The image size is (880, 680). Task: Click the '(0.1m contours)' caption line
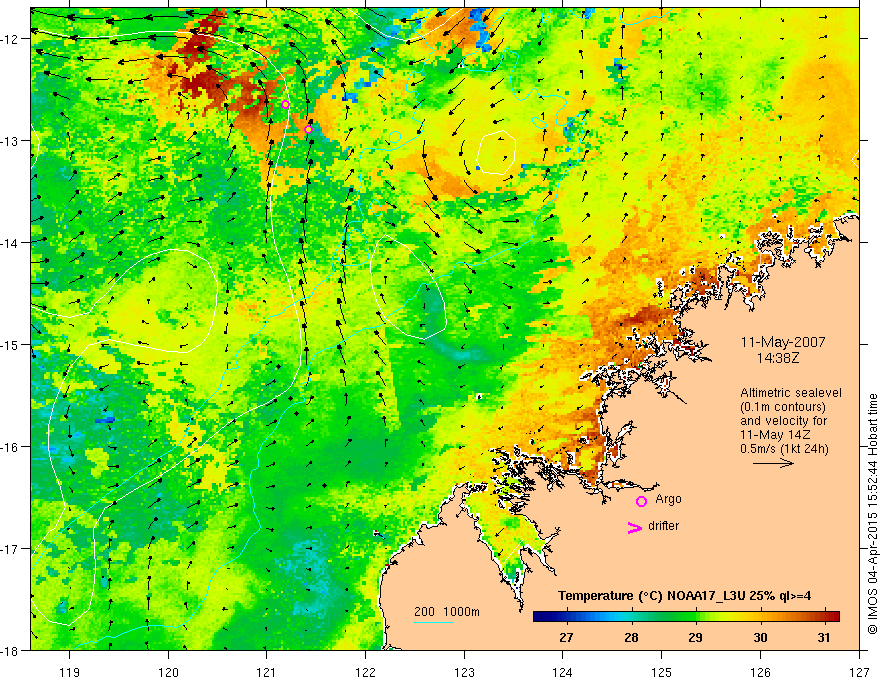[783, 407]
